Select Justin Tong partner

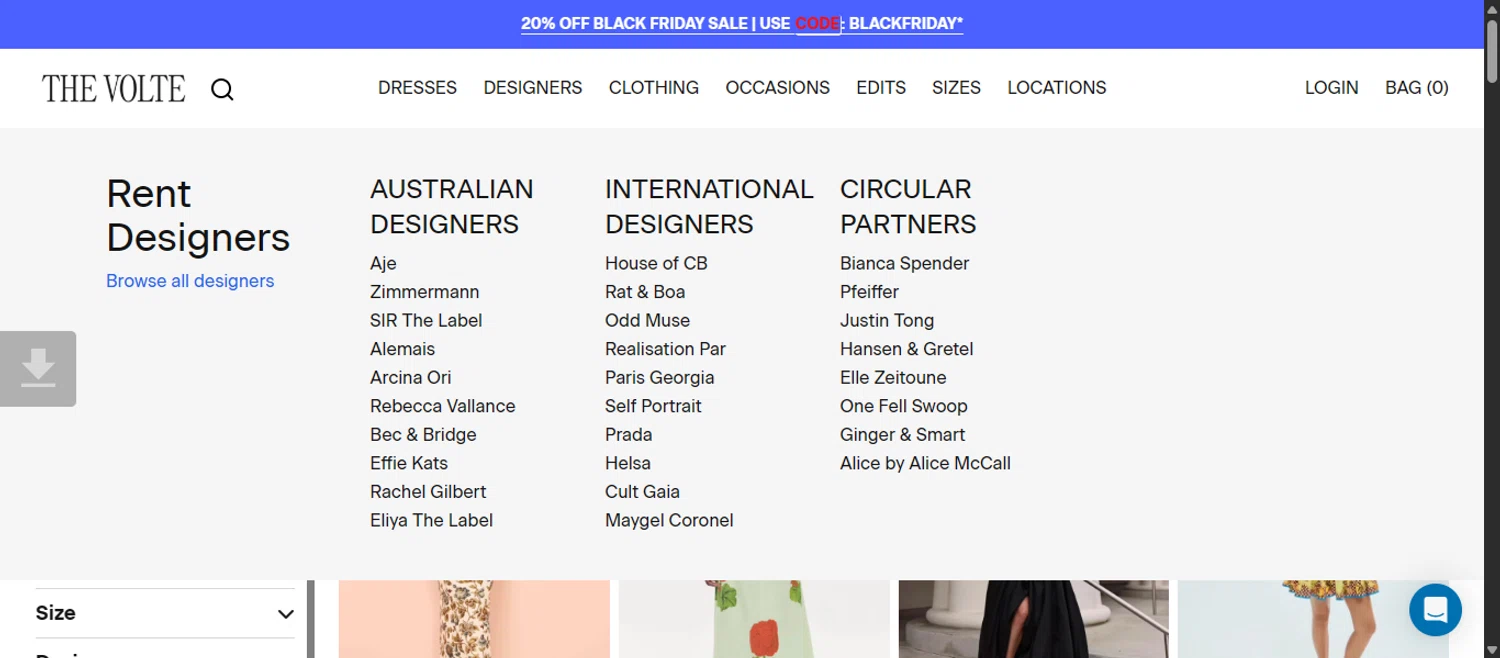(887, 320)
